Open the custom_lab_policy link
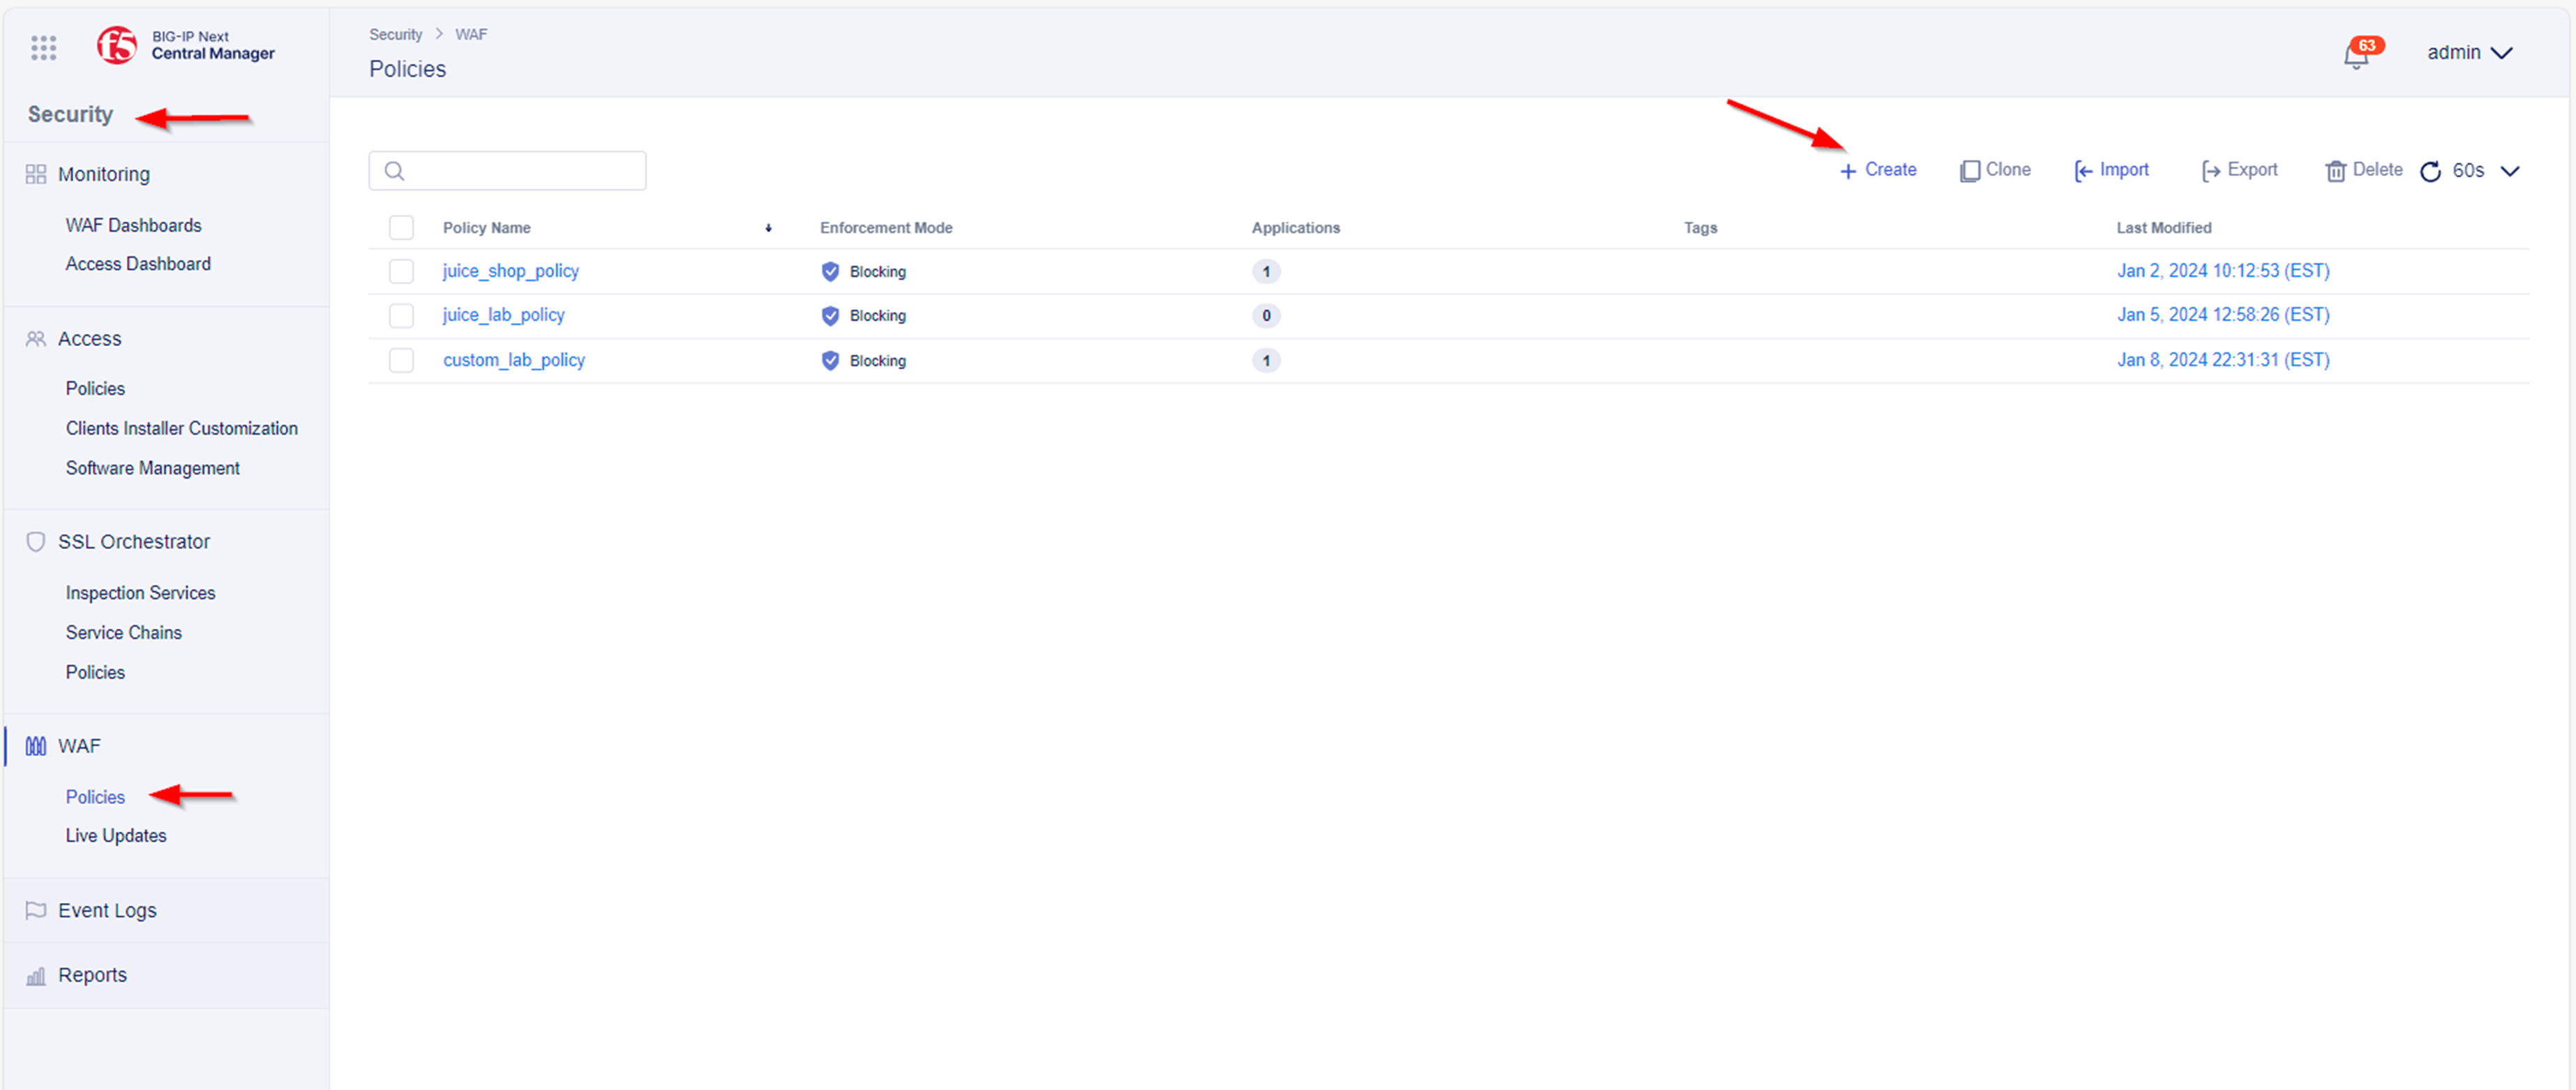 pos(514,361)
